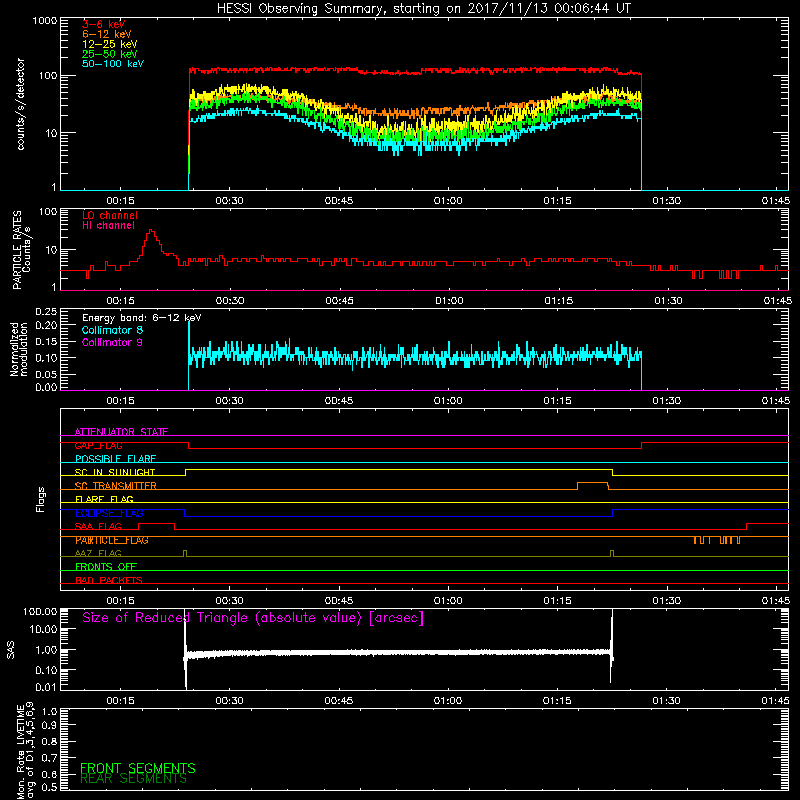Click the particle rate peak near 00:19

[x=151, y=232]
